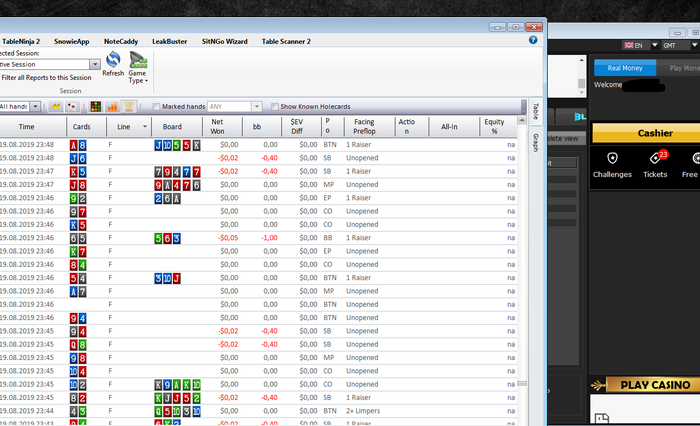Click the UK flag language icon
Viewport: 700px width, 426px height.
point(629,45)
